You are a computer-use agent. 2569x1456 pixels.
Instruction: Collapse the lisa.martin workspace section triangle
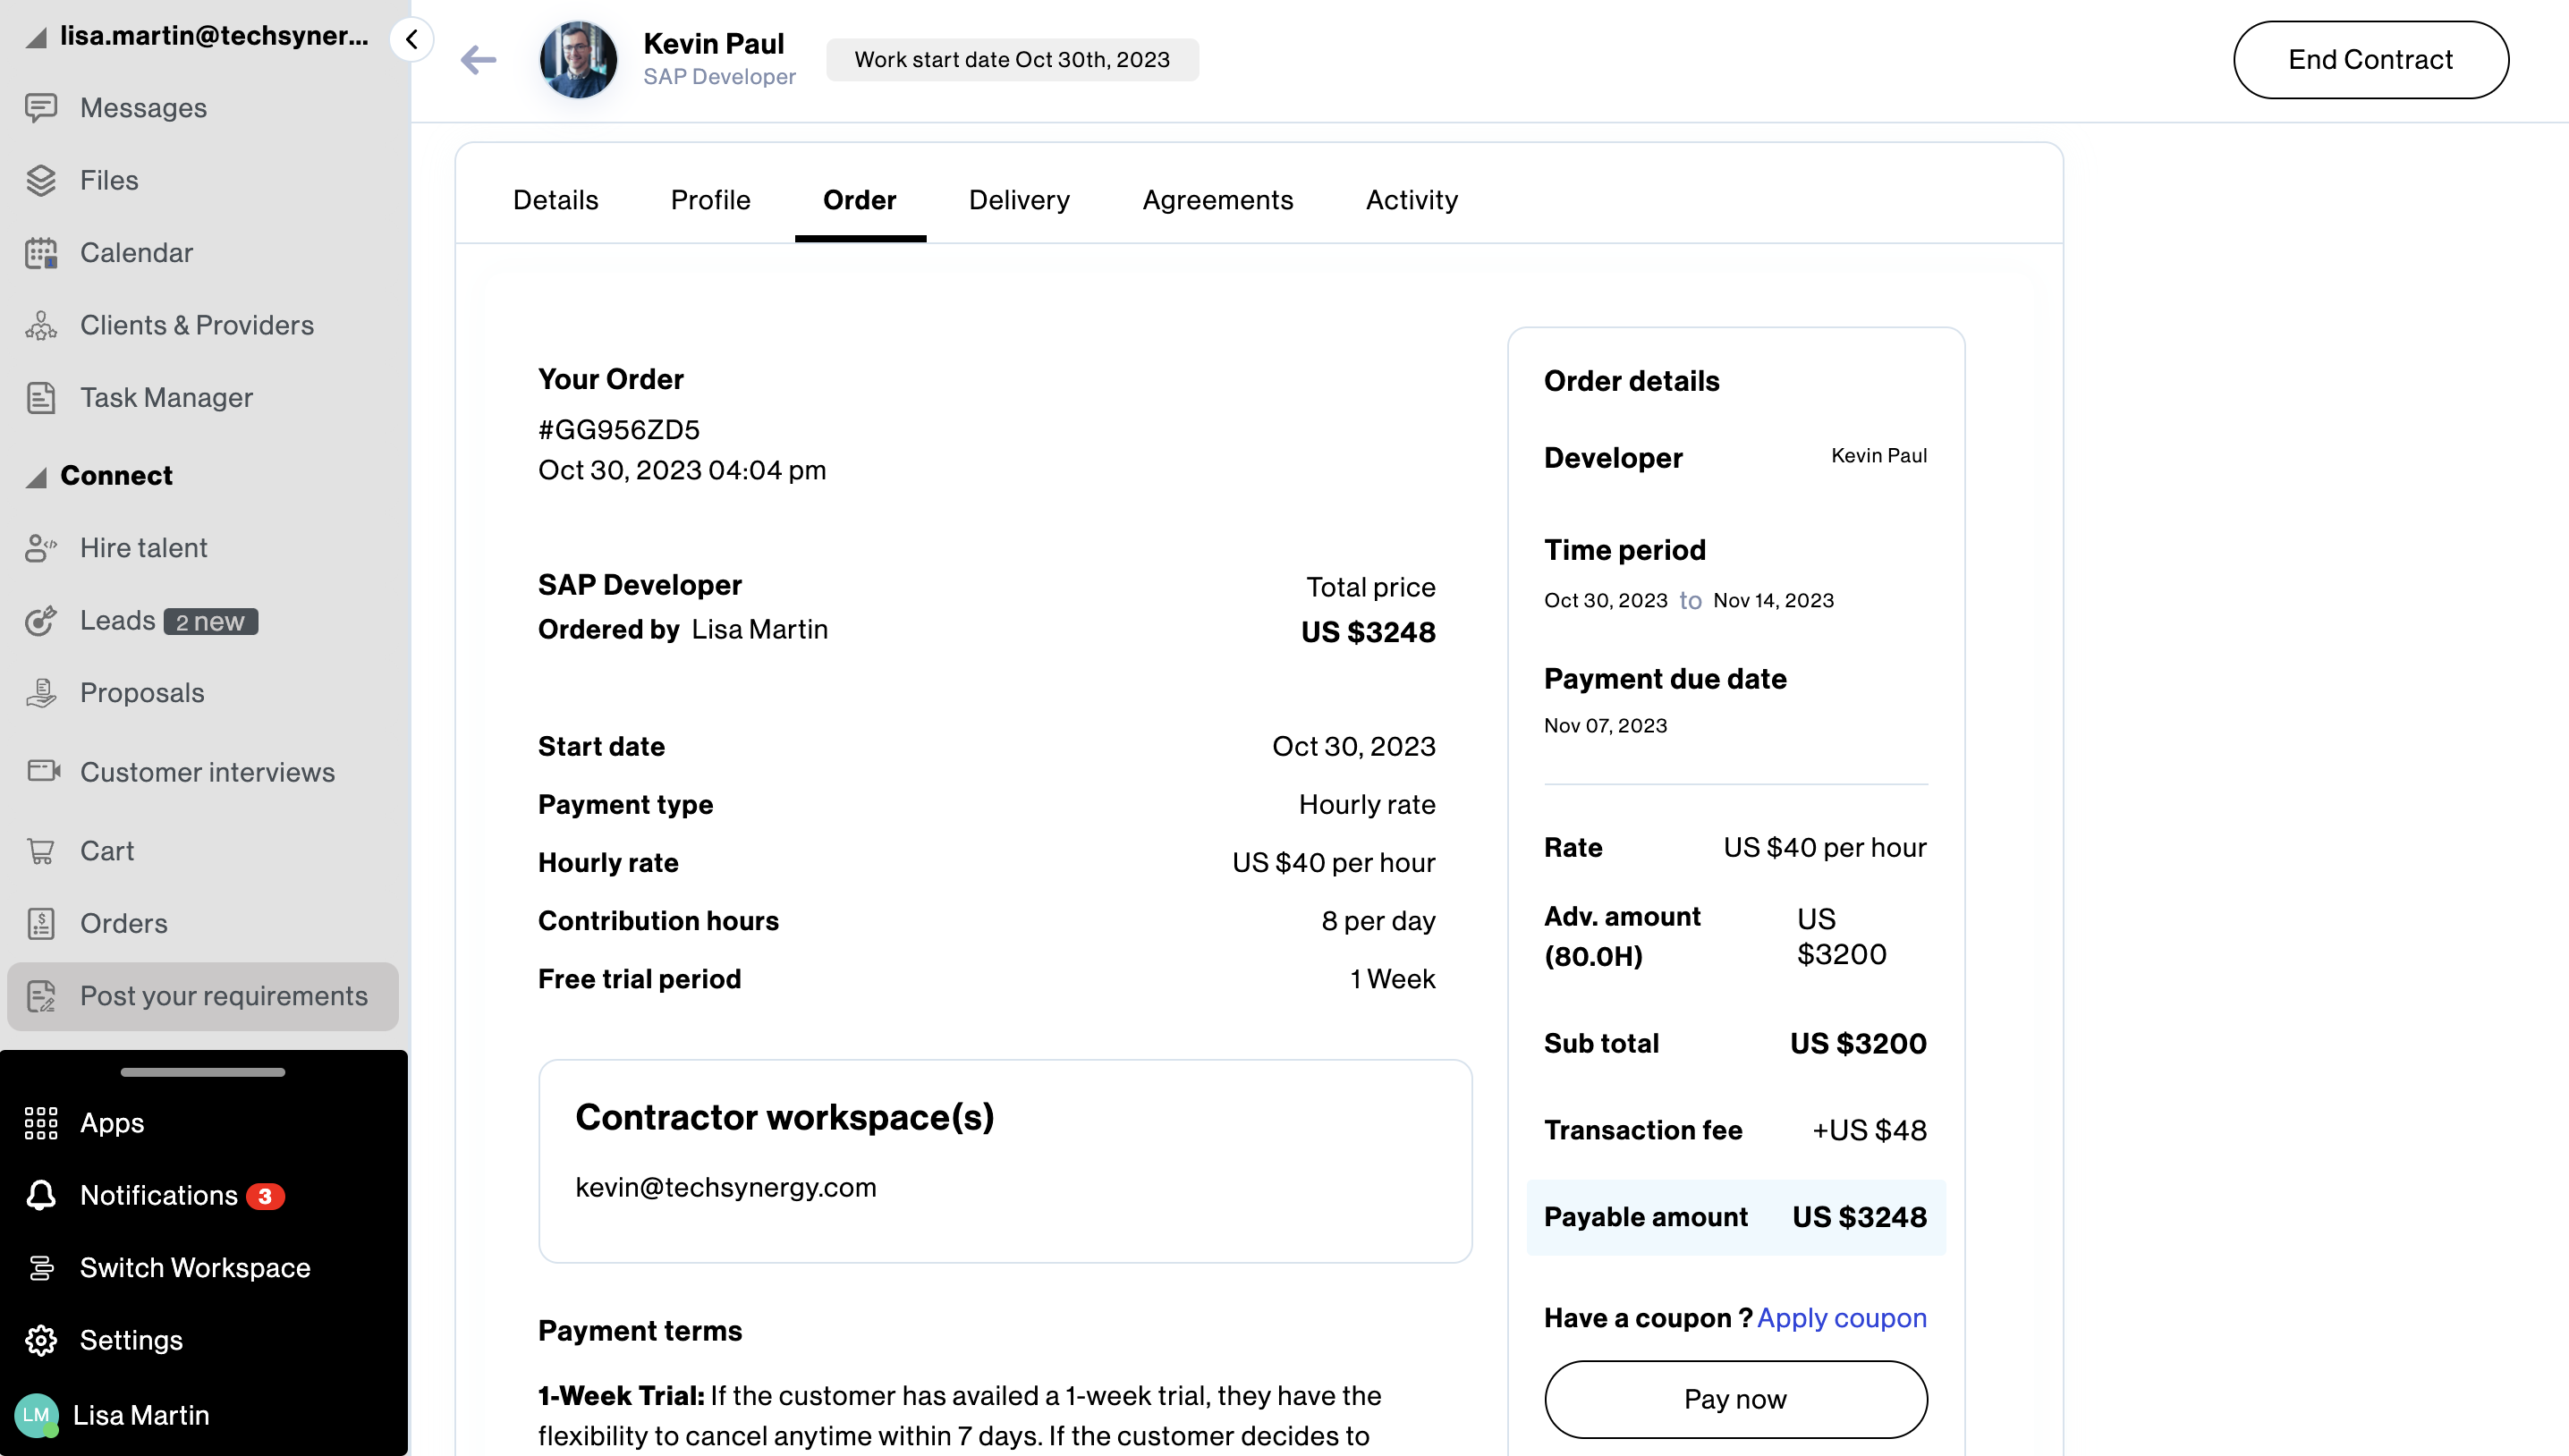36,38
